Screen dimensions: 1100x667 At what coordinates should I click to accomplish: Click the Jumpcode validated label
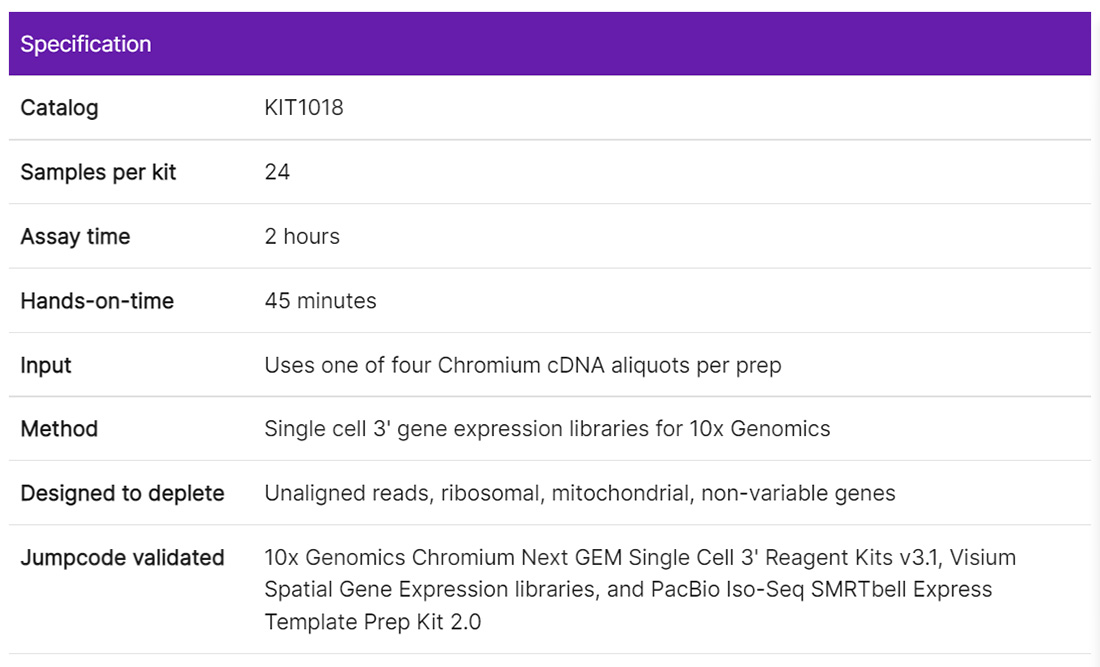tap(122, 558)
